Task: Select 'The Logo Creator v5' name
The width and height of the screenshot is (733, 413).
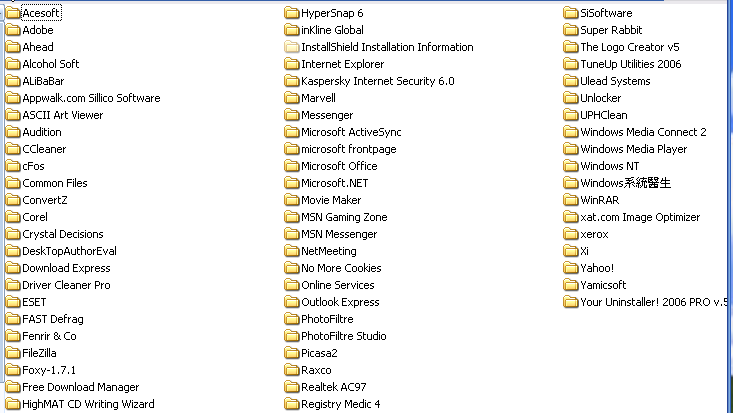Action: point(630,47)
